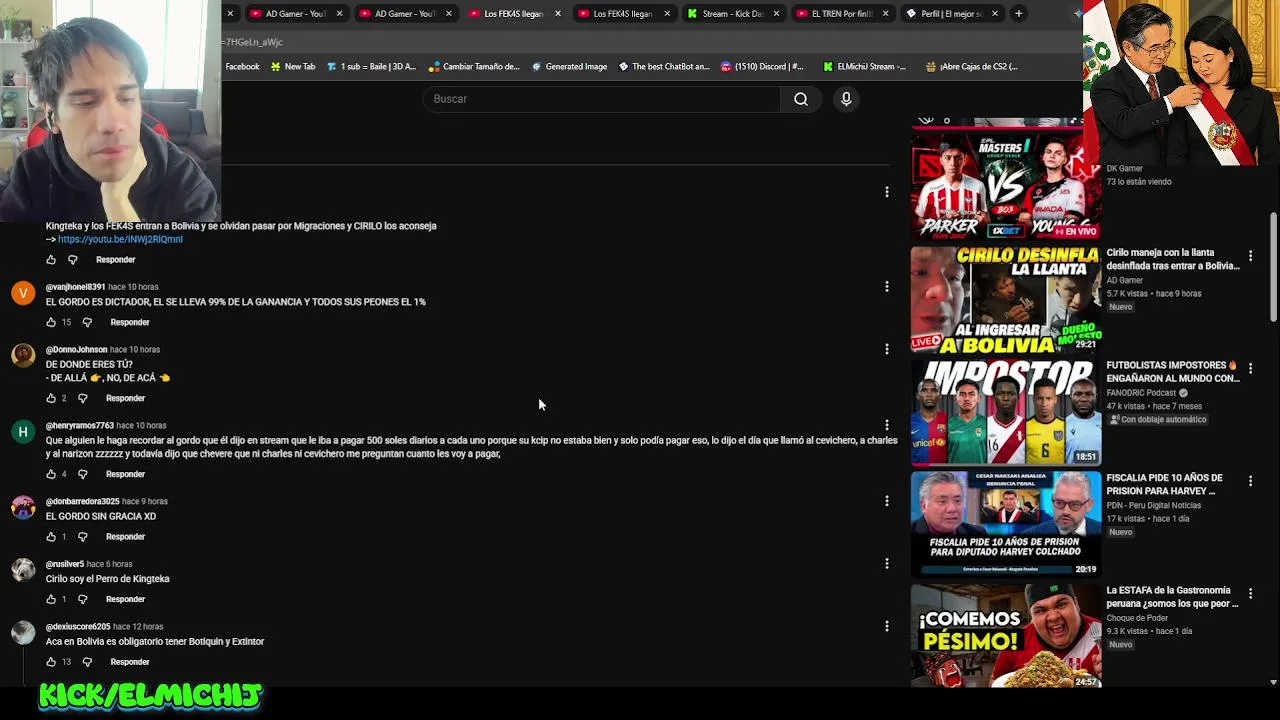Dislike the @rusilver5 comment
Image resolution: width=1280 pixels, height=720 pixels.
pyautogui.click(x=83, y=599)
